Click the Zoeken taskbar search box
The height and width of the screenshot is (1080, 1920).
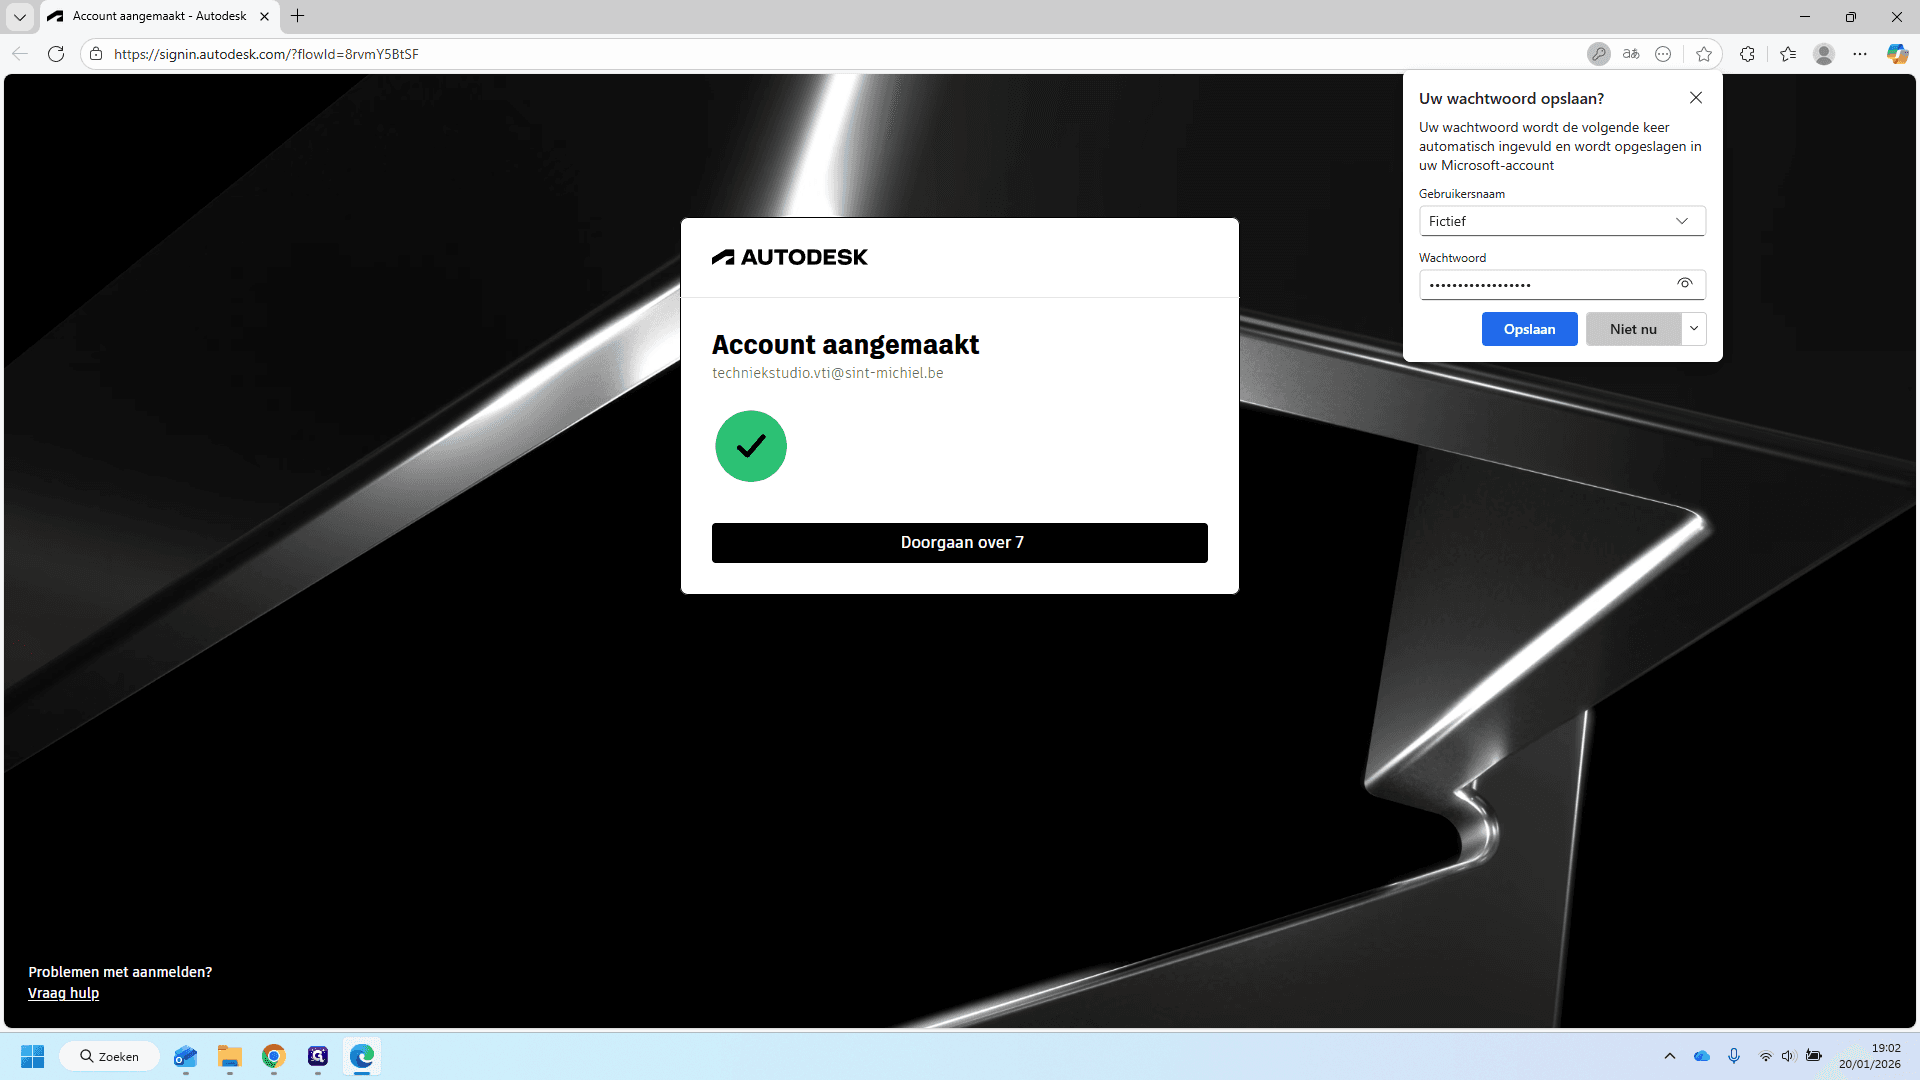click(x=110, y=1056)
